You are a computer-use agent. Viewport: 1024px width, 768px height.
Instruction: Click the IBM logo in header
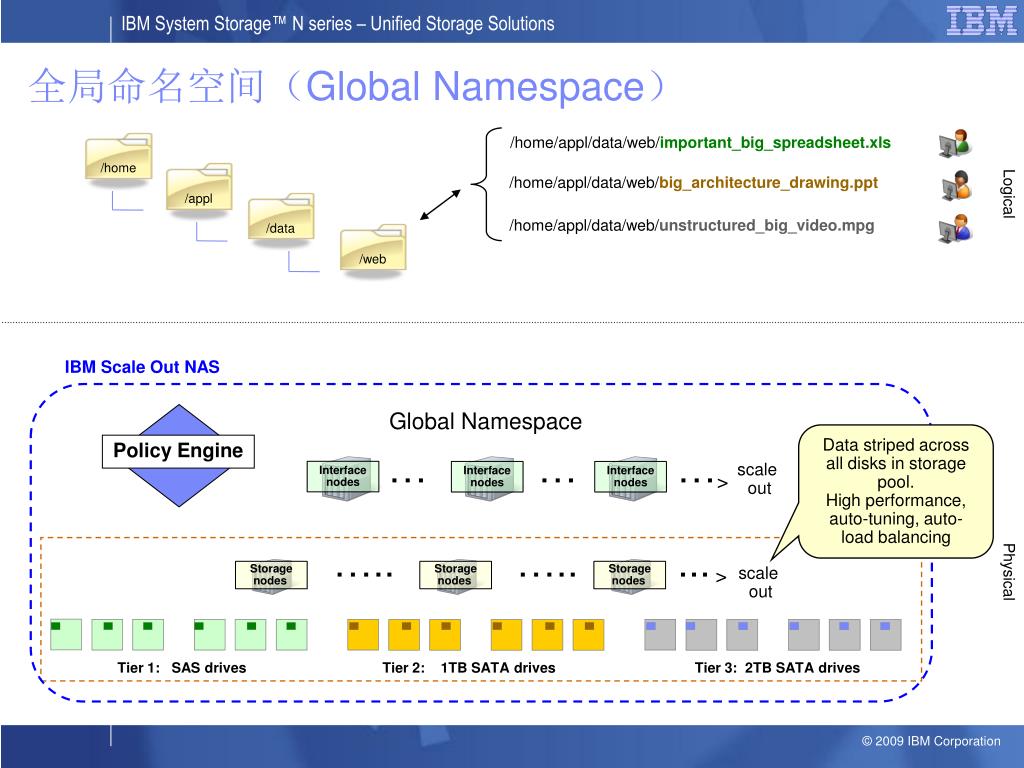(x=982, y=21)
